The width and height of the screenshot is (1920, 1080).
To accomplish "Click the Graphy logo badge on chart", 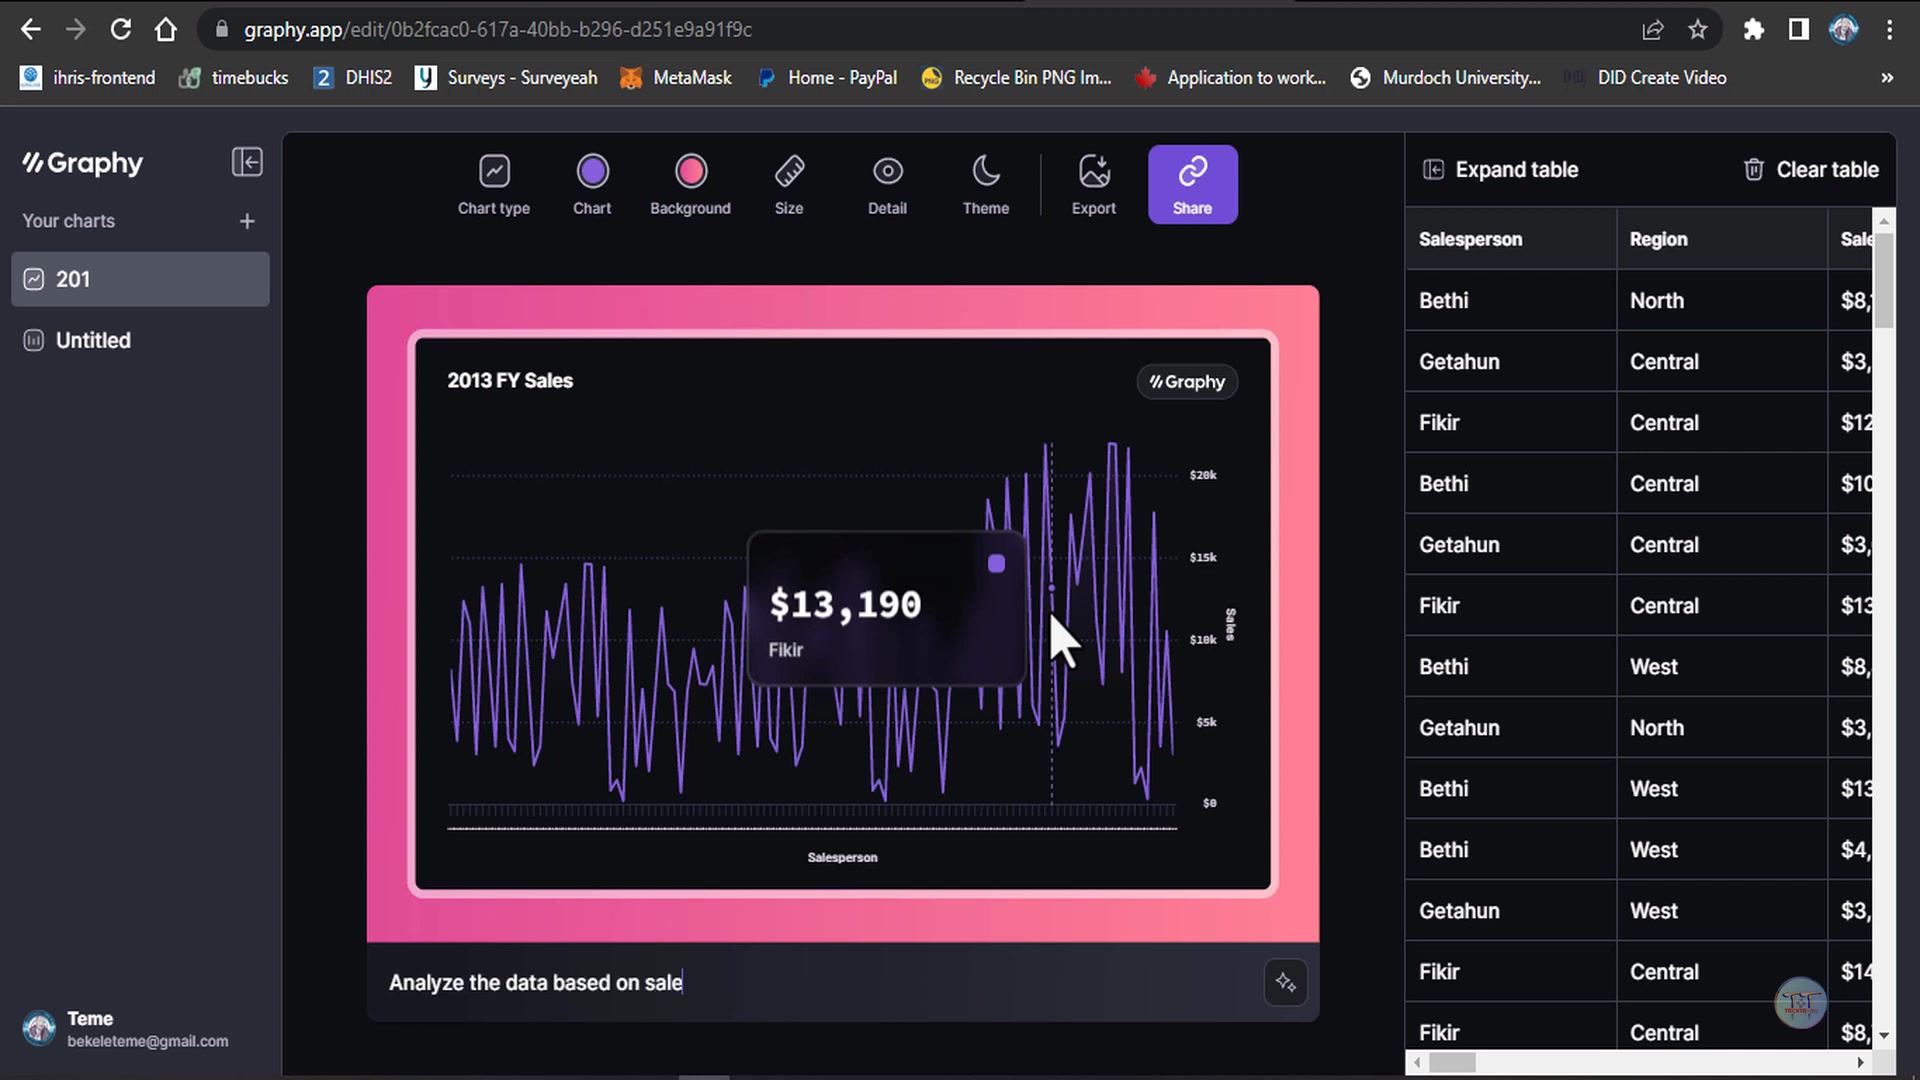I will [1187, 382].
